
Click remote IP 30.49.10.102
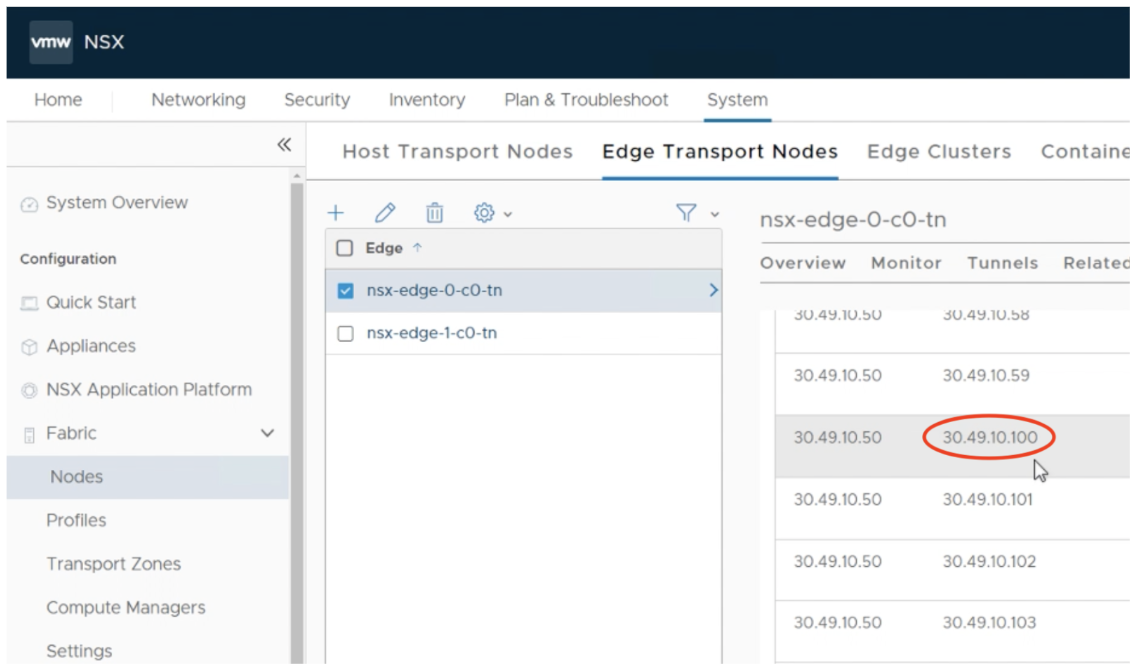coord(989,561)
